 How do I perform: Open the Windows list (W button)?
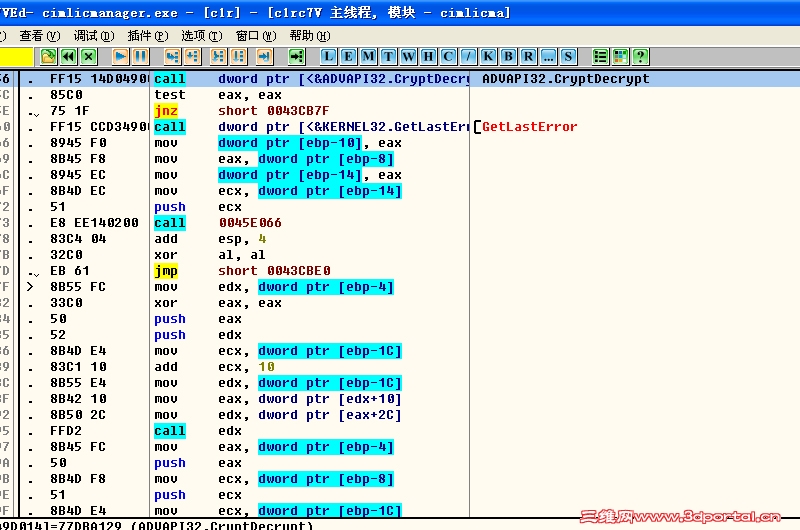[408, 56]
